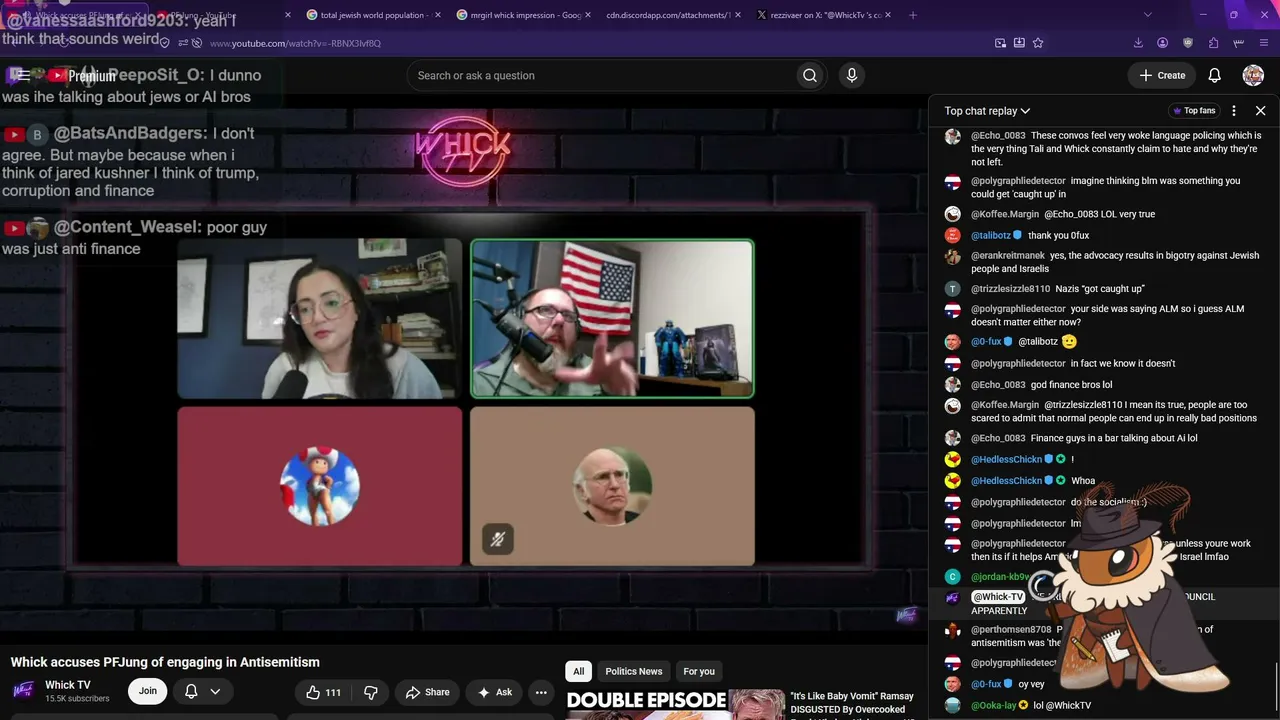Screen dimensions: 1280x720
Task: Click the muted microphone icon in video
Action: click(x=498, y=539)
